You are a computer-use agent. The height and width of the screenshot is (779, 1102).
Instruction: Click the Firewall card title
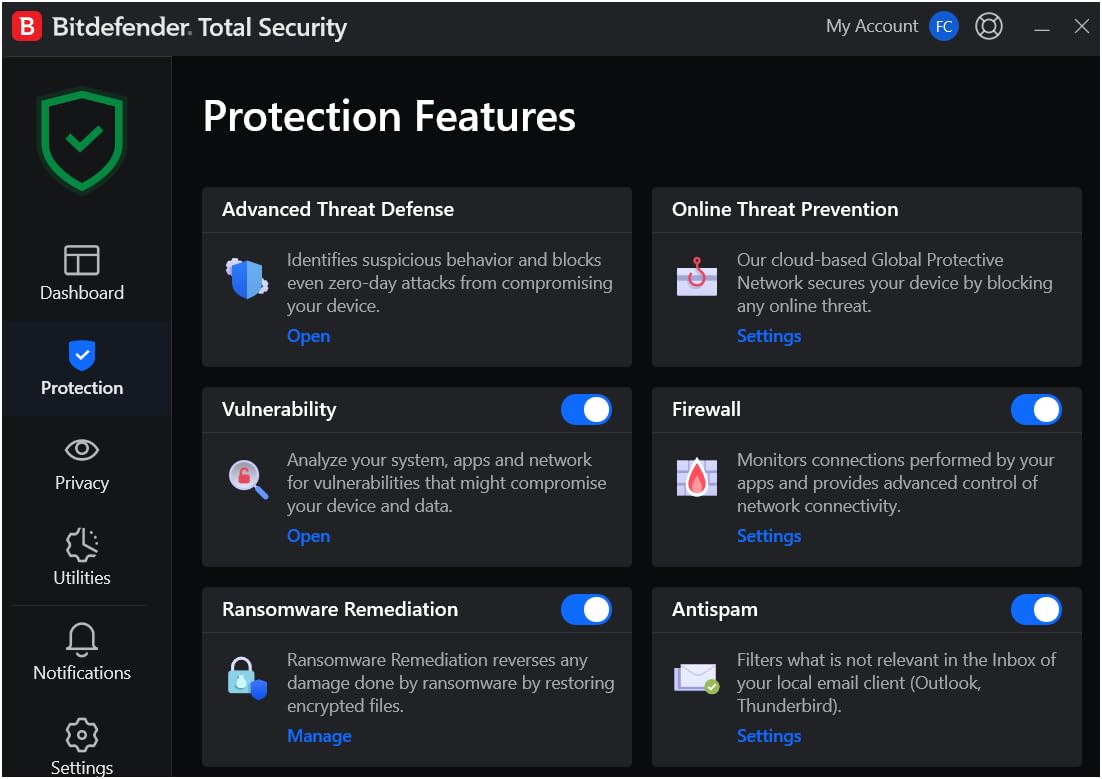point(706,409)
